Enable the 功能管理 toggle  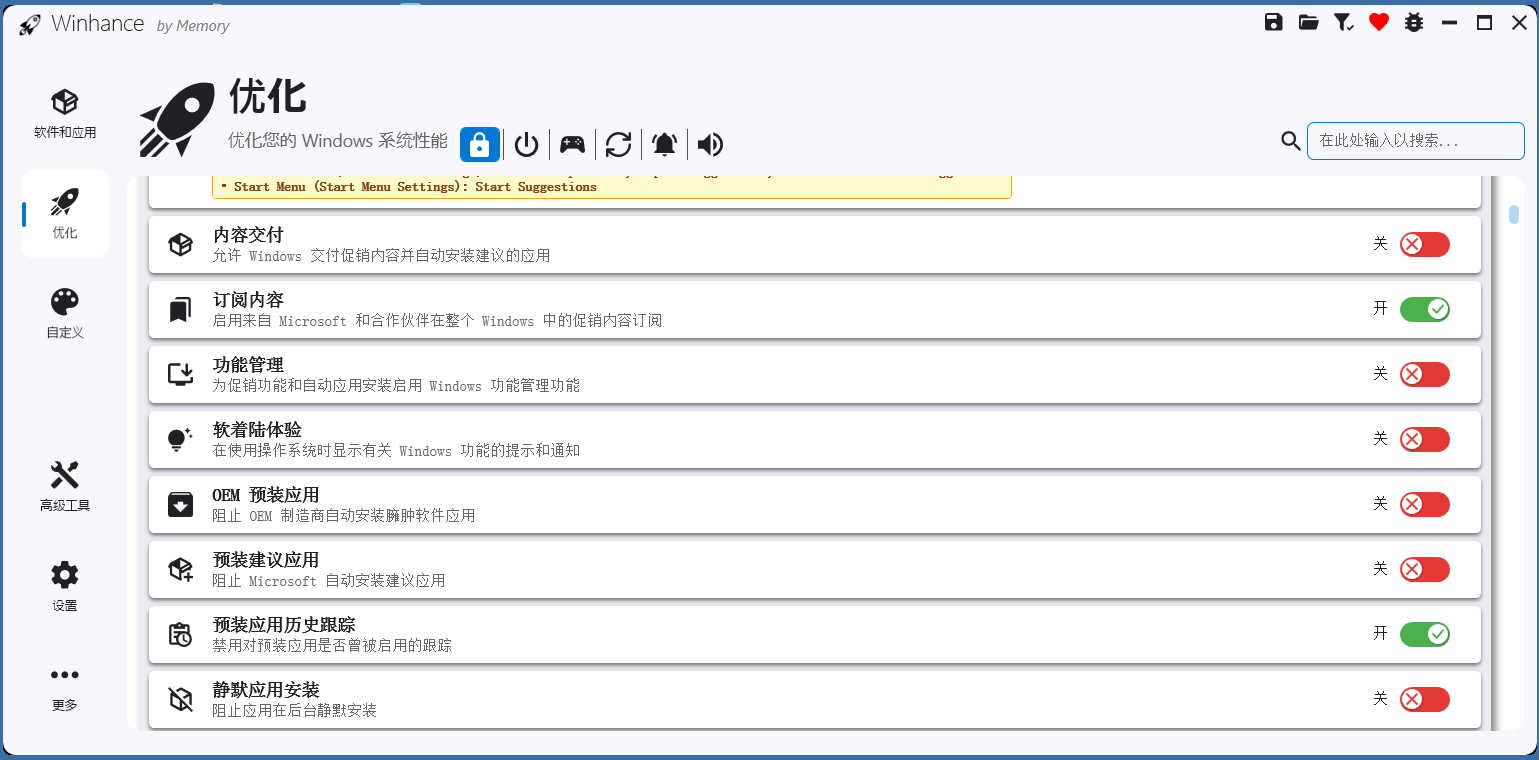[1424, 374]
